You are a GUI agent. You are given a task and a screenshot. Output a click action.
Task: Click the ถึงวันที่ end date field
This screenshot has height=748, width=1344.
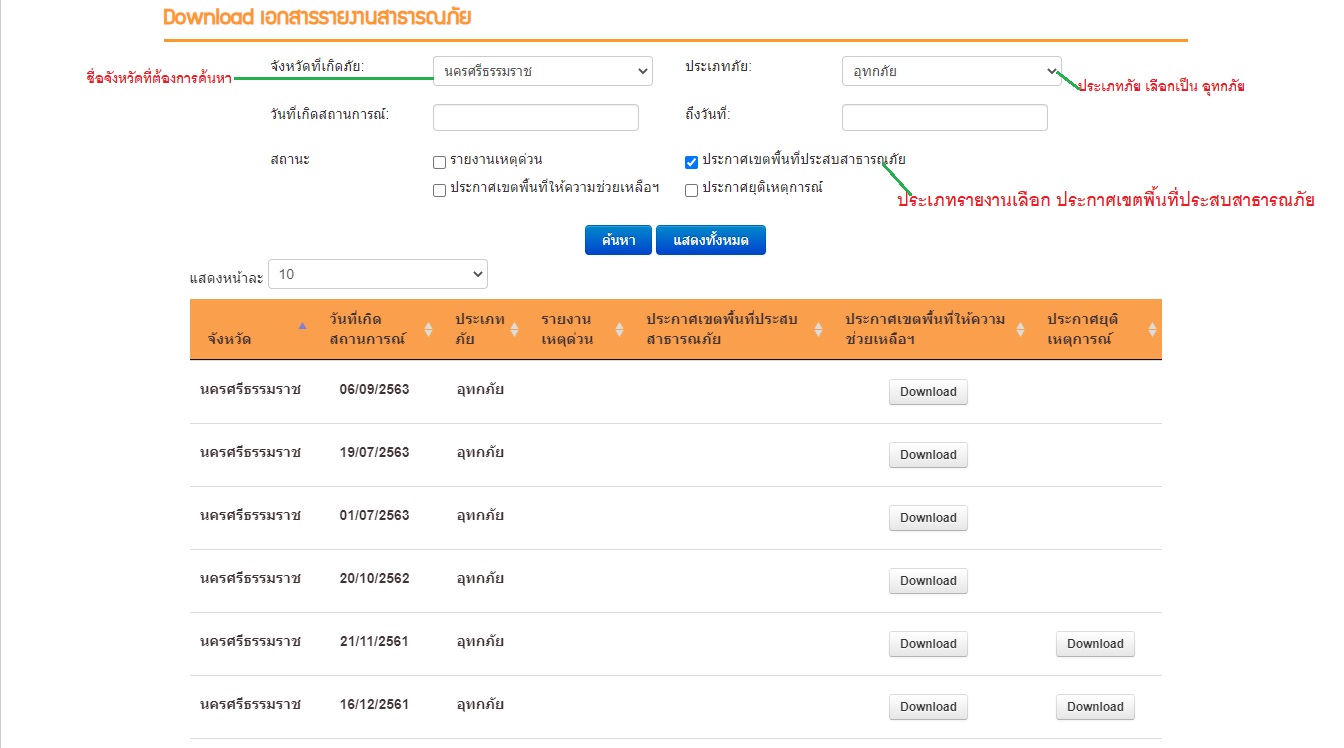pyautogui.click(x=944, y=118)
